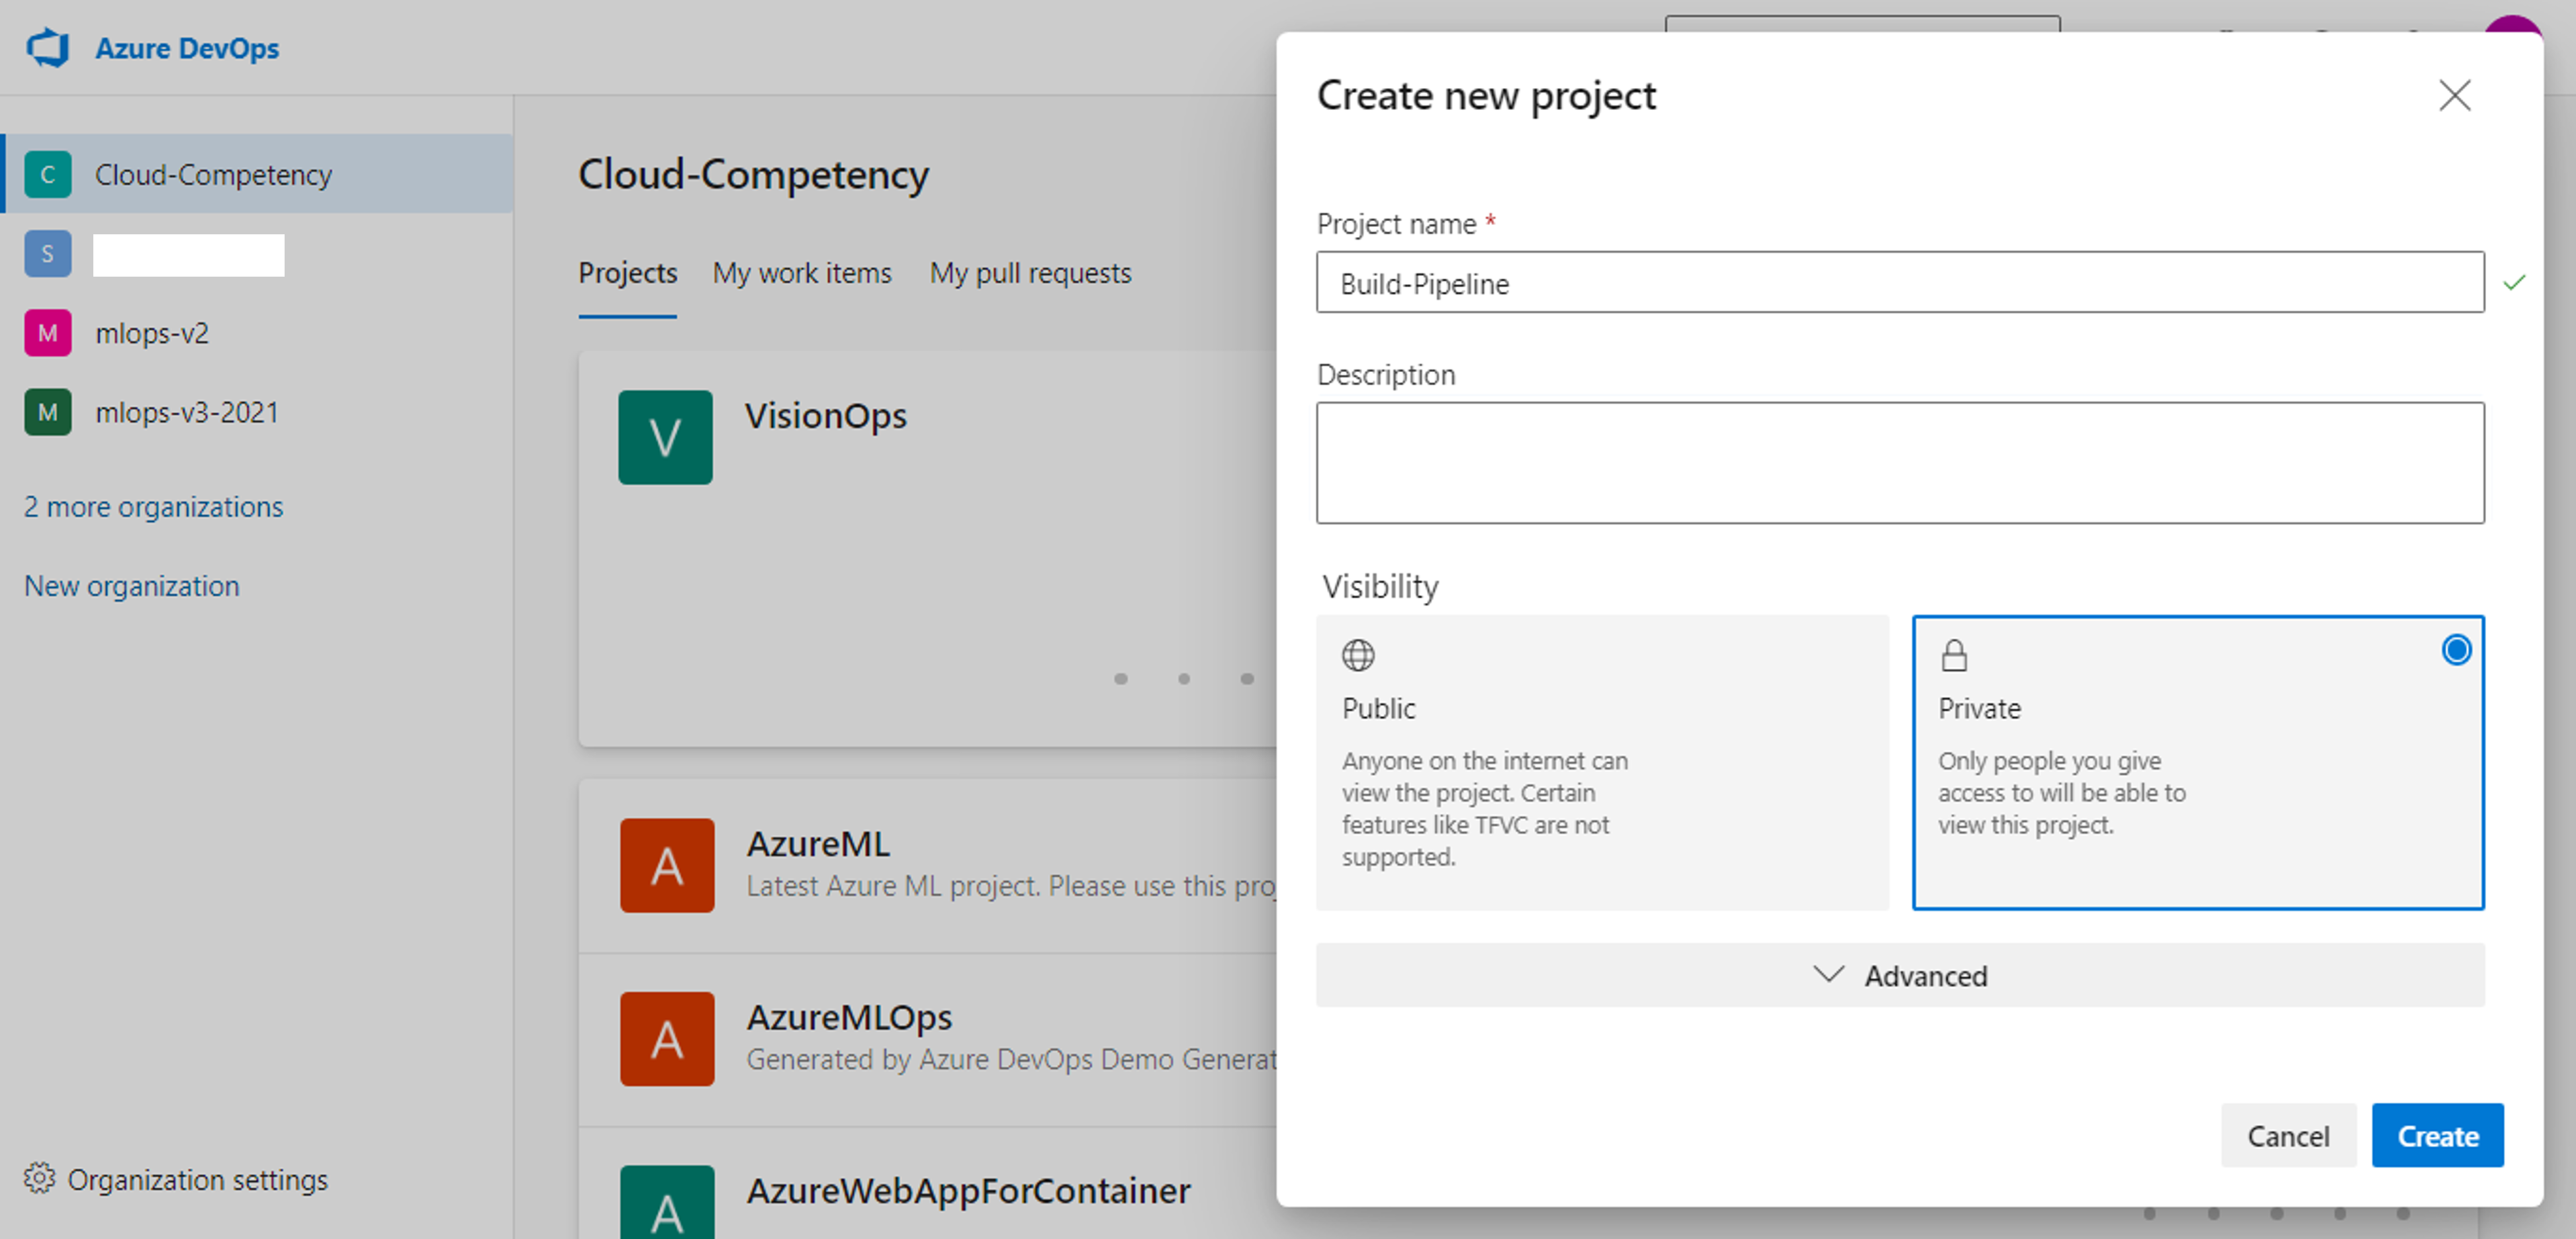
Task: Click the New organization link
Action: pyautogui.click(x=132, y=586)
